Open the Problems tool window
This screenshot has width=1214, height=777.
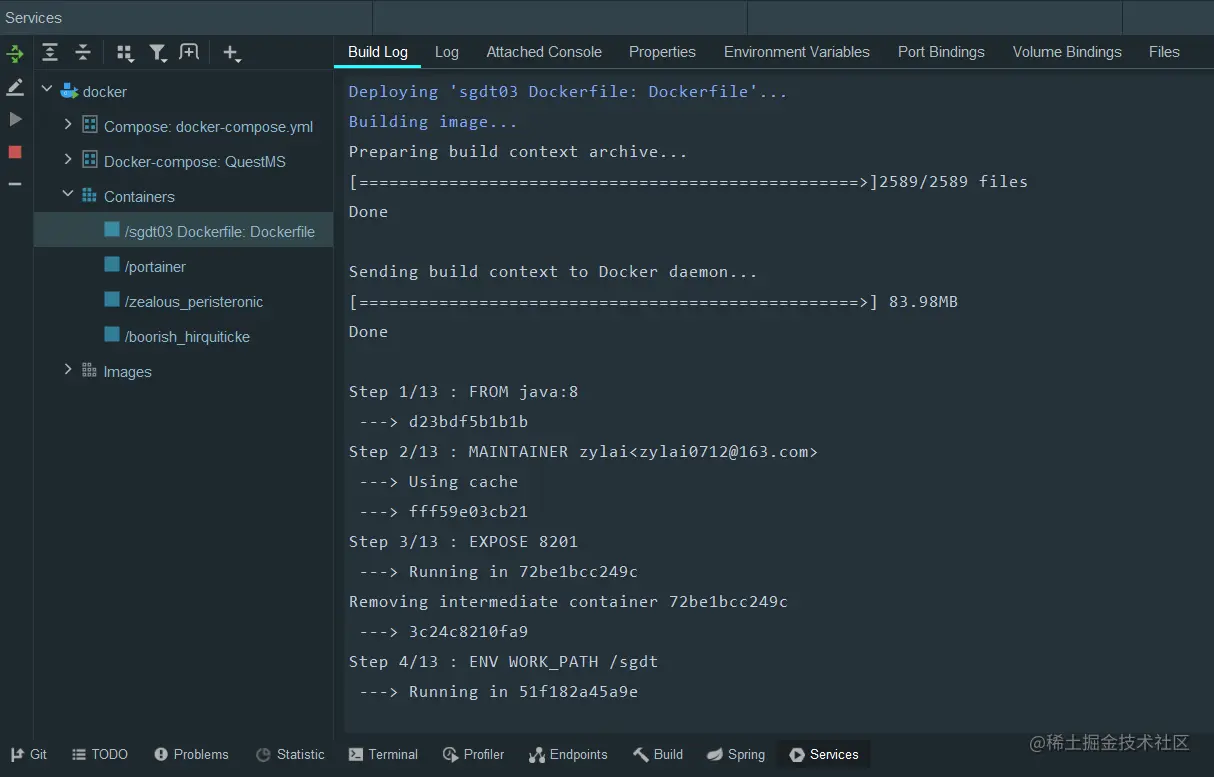191,754
